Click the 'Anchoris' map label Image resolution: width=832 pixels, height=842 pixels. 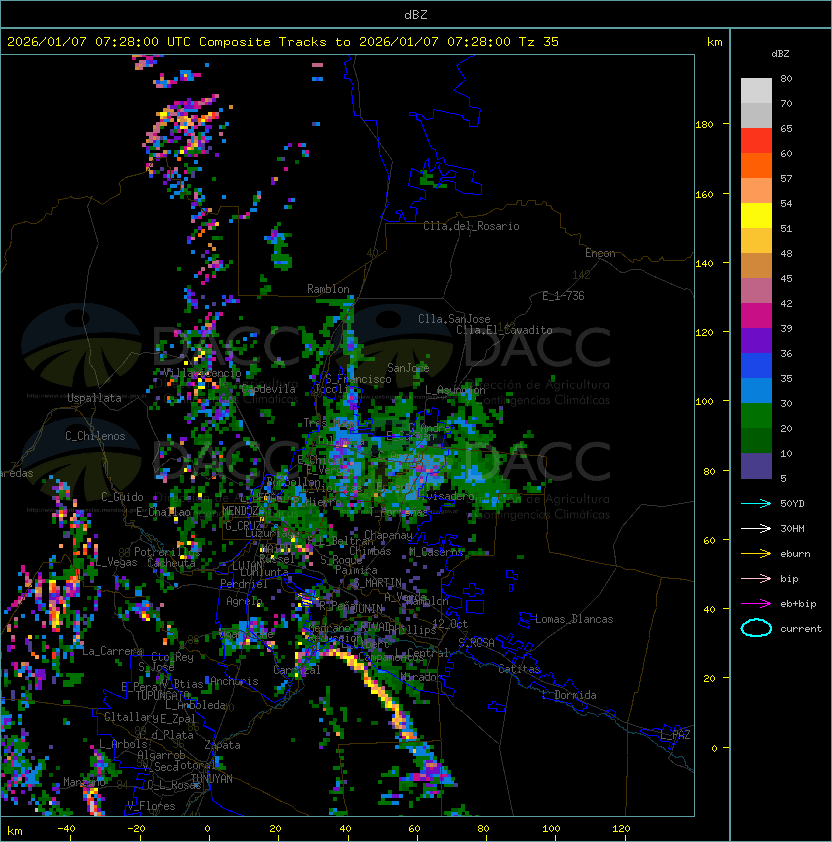click(x=234, y=681)
